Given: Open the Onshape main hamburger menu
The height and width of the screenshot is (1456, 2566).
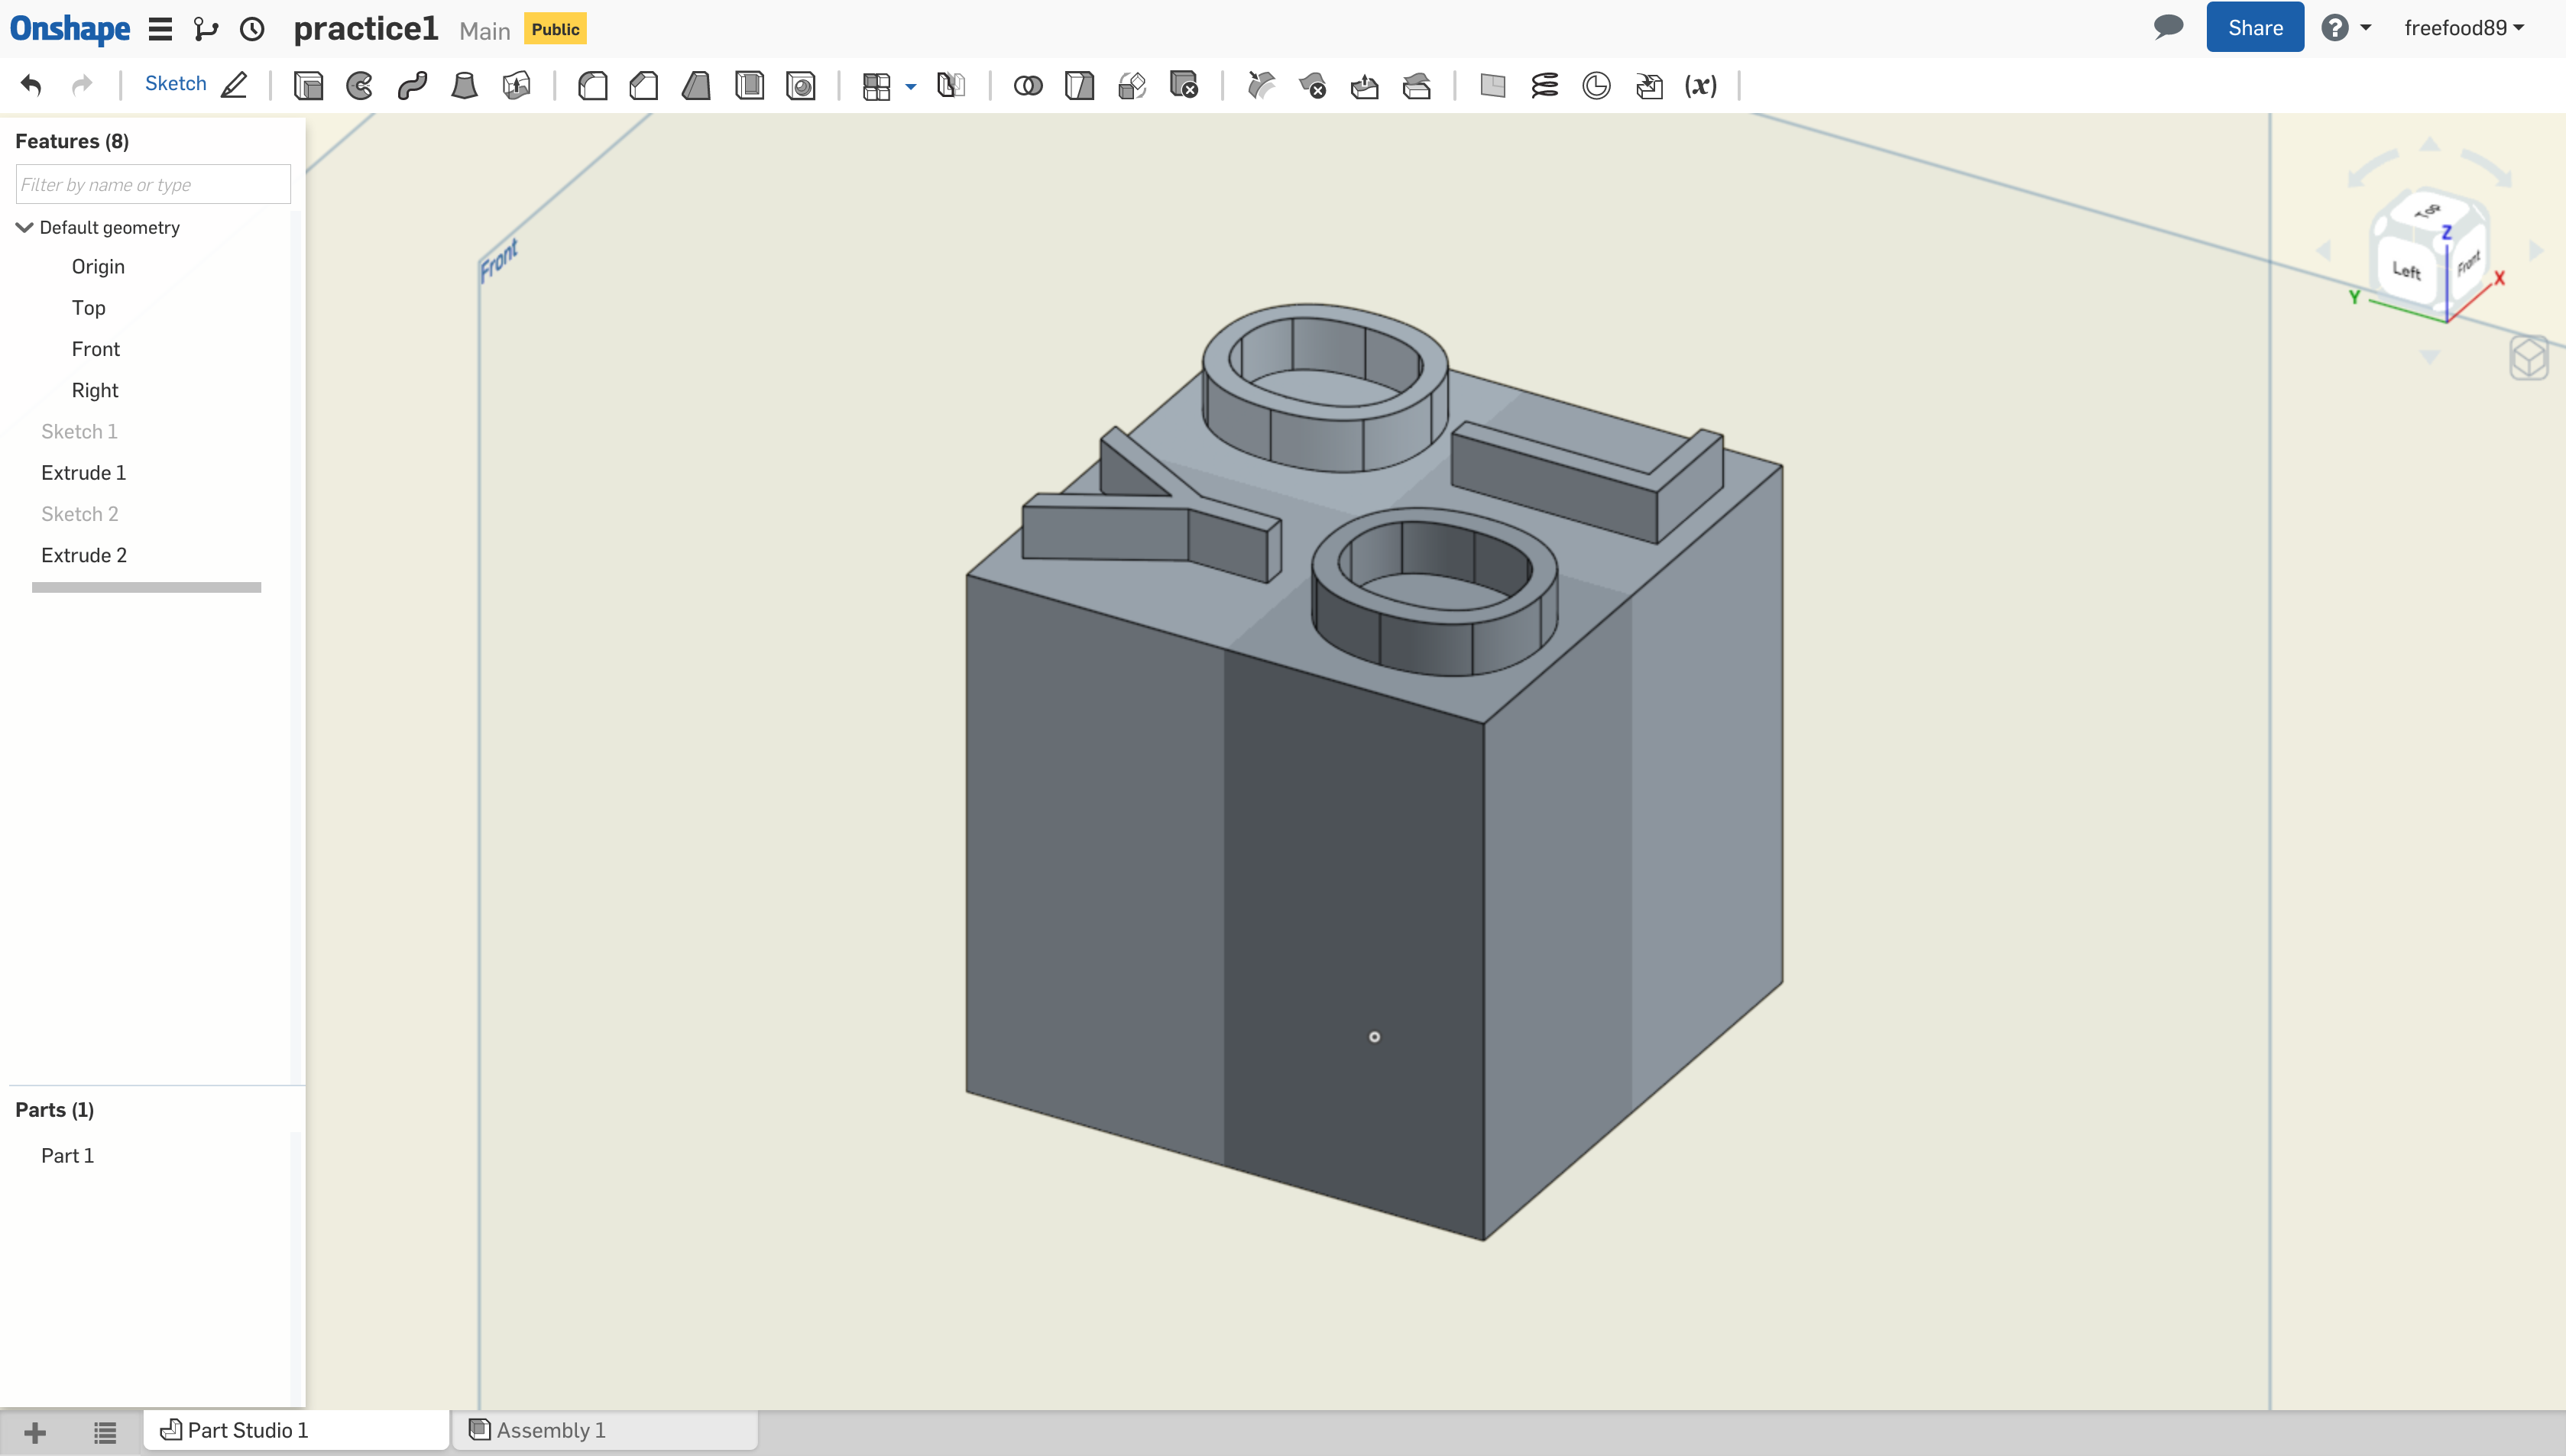Looking at the screenshot, I should click(160, 29).
